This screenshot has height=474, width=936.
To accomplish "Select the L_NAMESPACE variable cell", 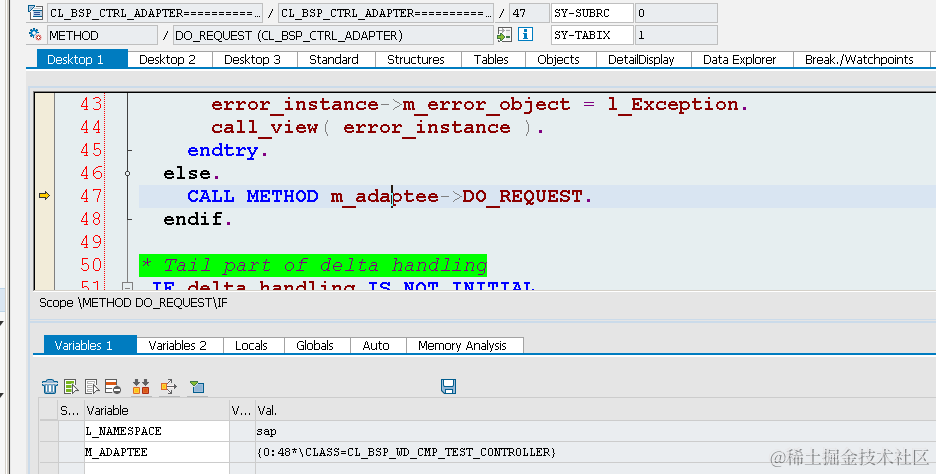I will (156, 431).
